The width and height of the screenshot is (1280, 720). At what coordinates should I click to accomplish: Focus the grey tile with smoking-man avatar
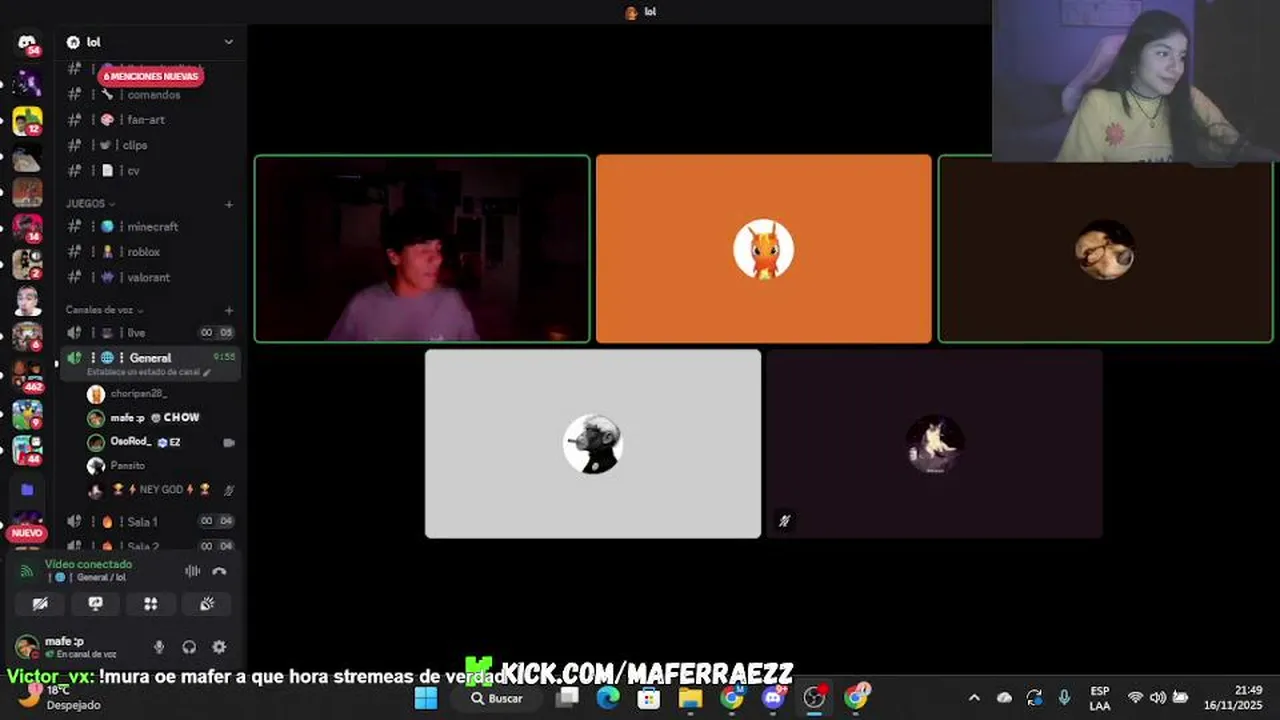[x=593, y=444]
